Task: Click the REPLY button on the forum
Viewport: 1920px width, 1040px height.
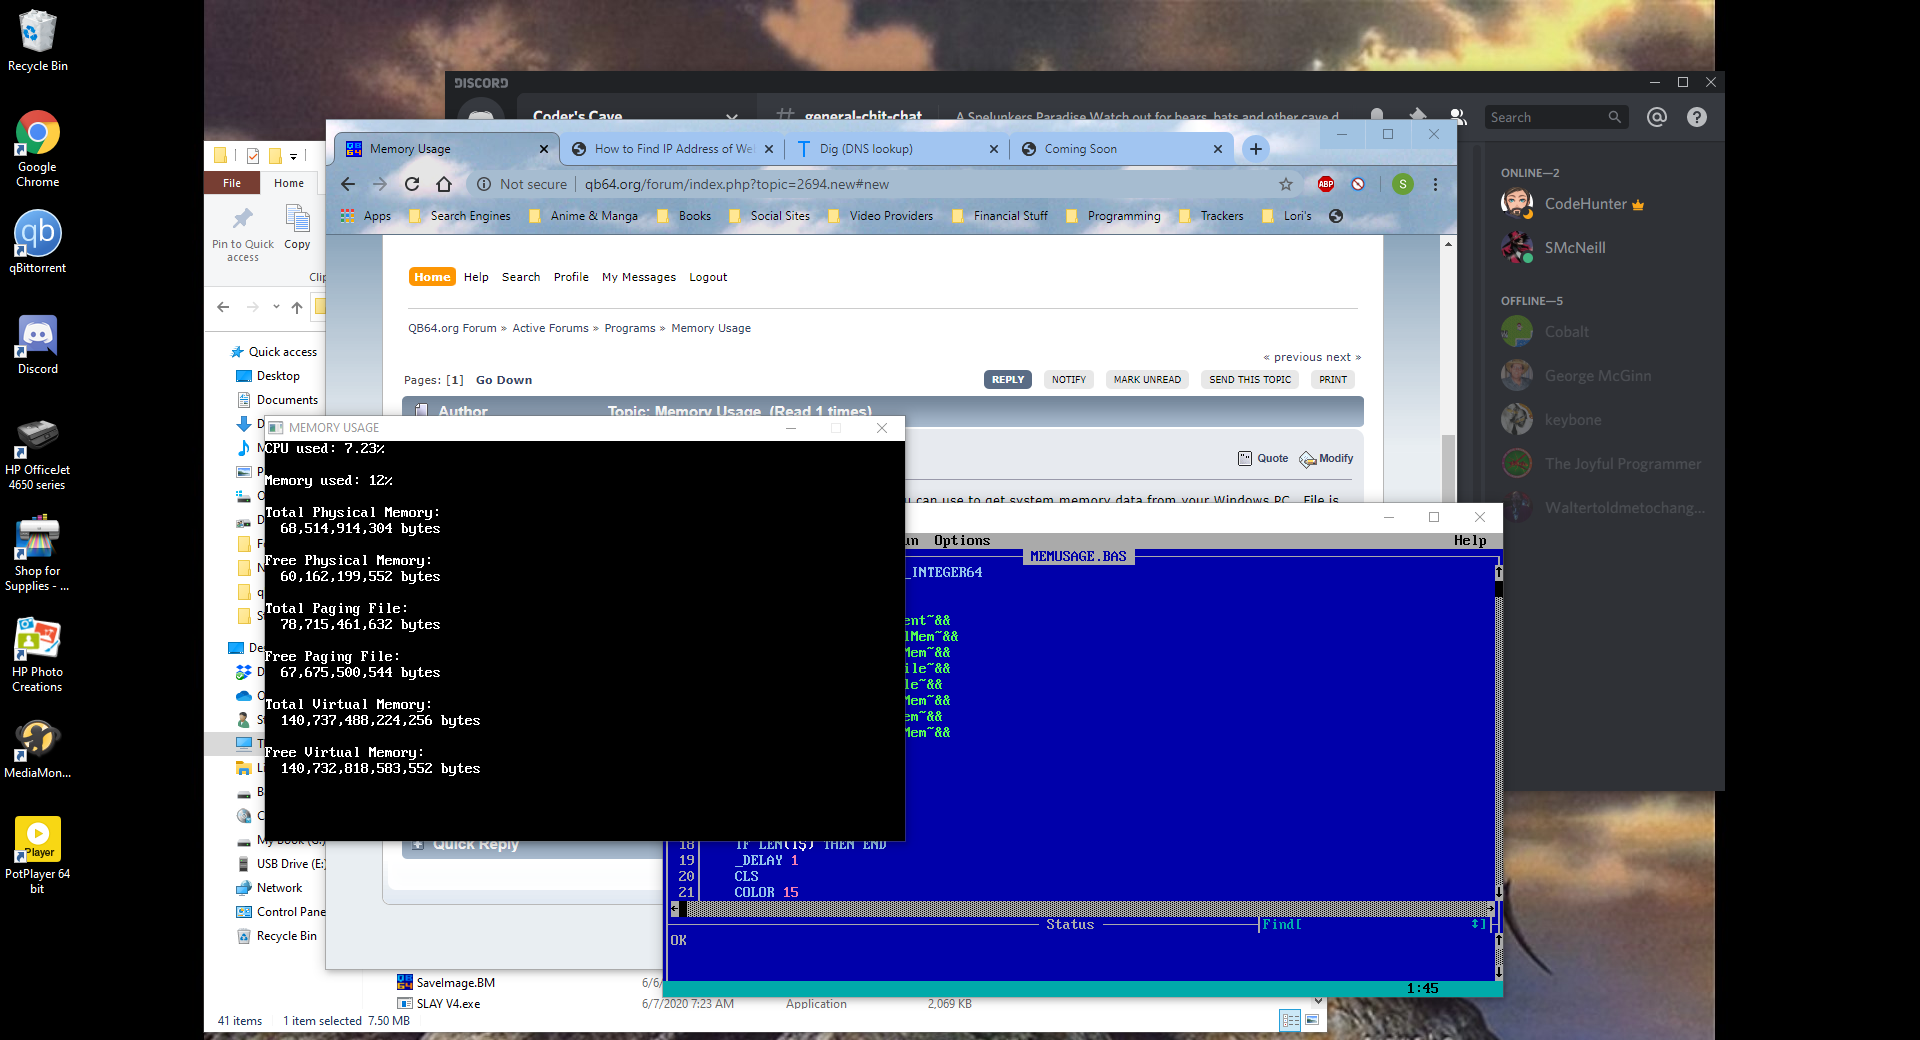Action: pyautogui.click(x=1007, y=380)
